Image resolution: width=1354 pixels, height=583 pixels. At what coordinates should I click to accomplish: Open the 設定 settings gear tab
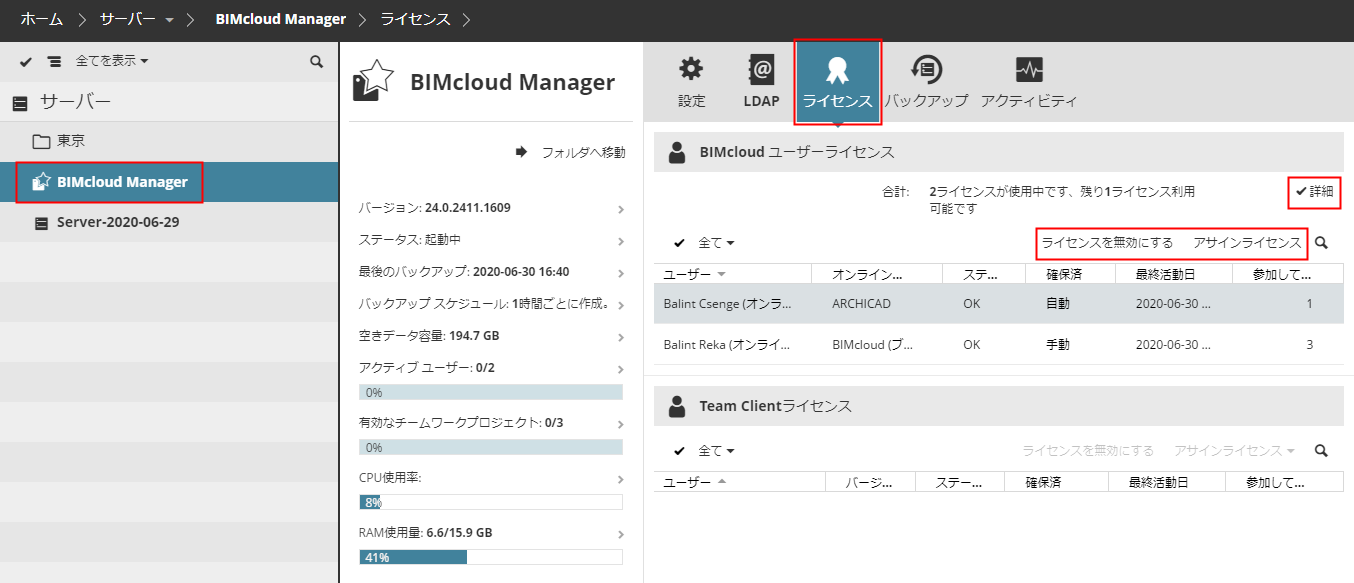[x=691, y=82]
